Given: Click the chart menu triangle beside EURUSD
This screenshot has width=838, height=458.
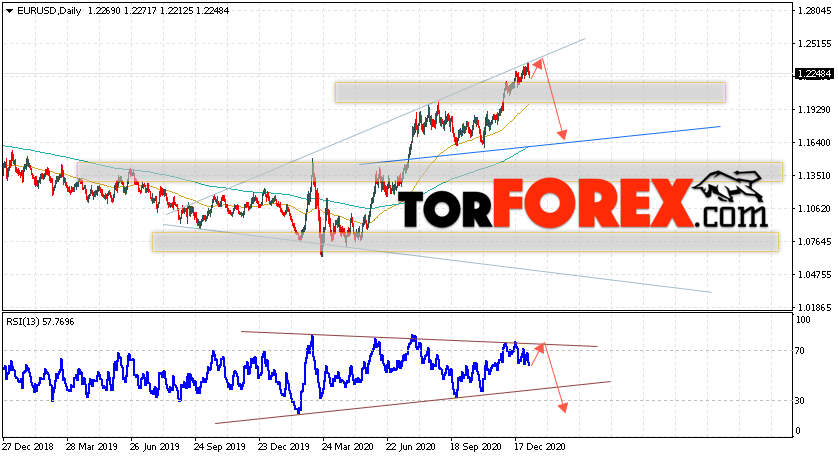Looking at the screenshot, I should click(9, 11).
